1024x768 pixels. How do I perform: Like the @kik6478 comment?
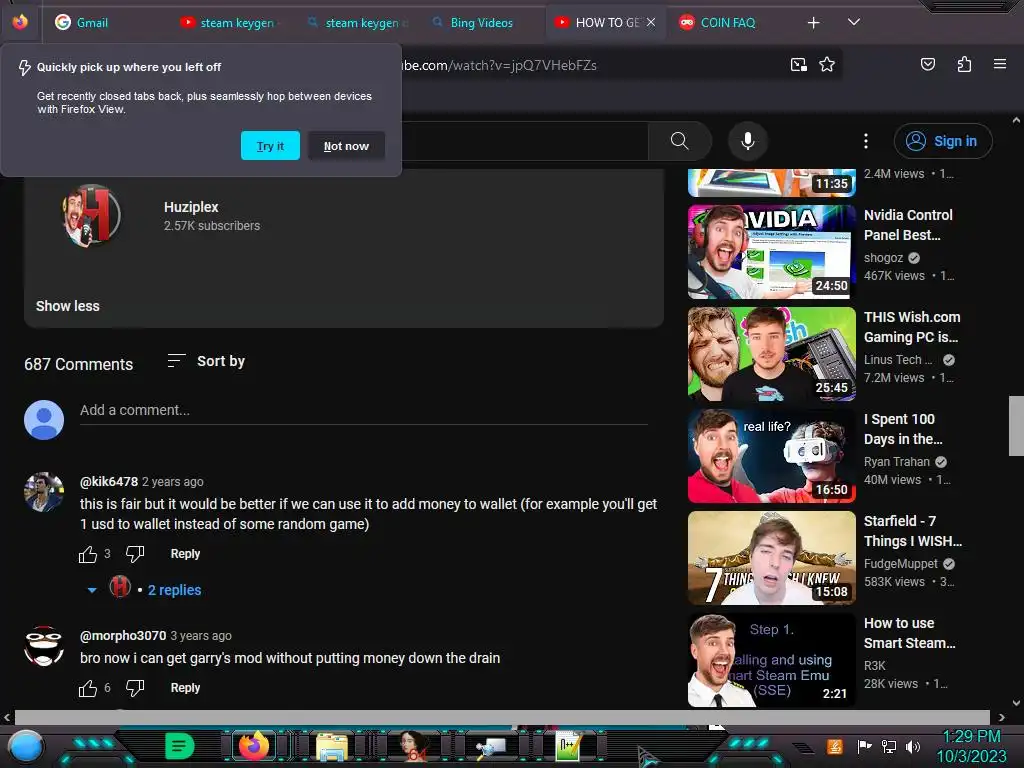click(88, 554)
